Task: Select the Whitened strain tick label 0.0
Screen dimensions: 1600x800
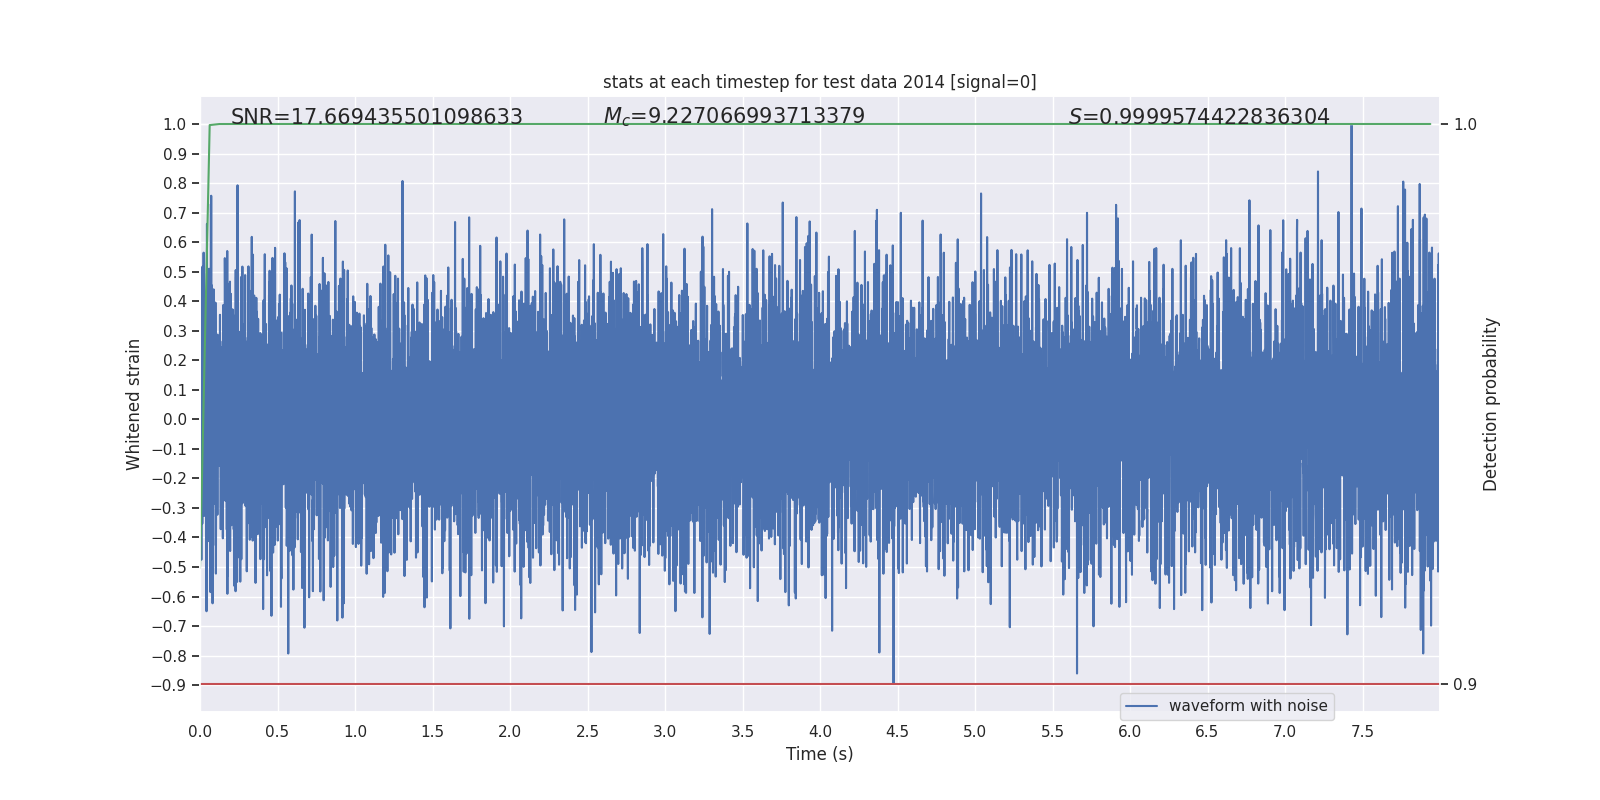Action: [x=175, y=420]
